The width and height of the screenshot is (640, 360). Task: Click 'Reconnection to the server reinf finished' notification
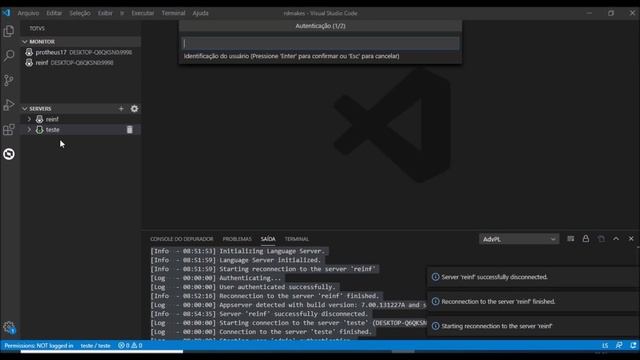(498, 301)
